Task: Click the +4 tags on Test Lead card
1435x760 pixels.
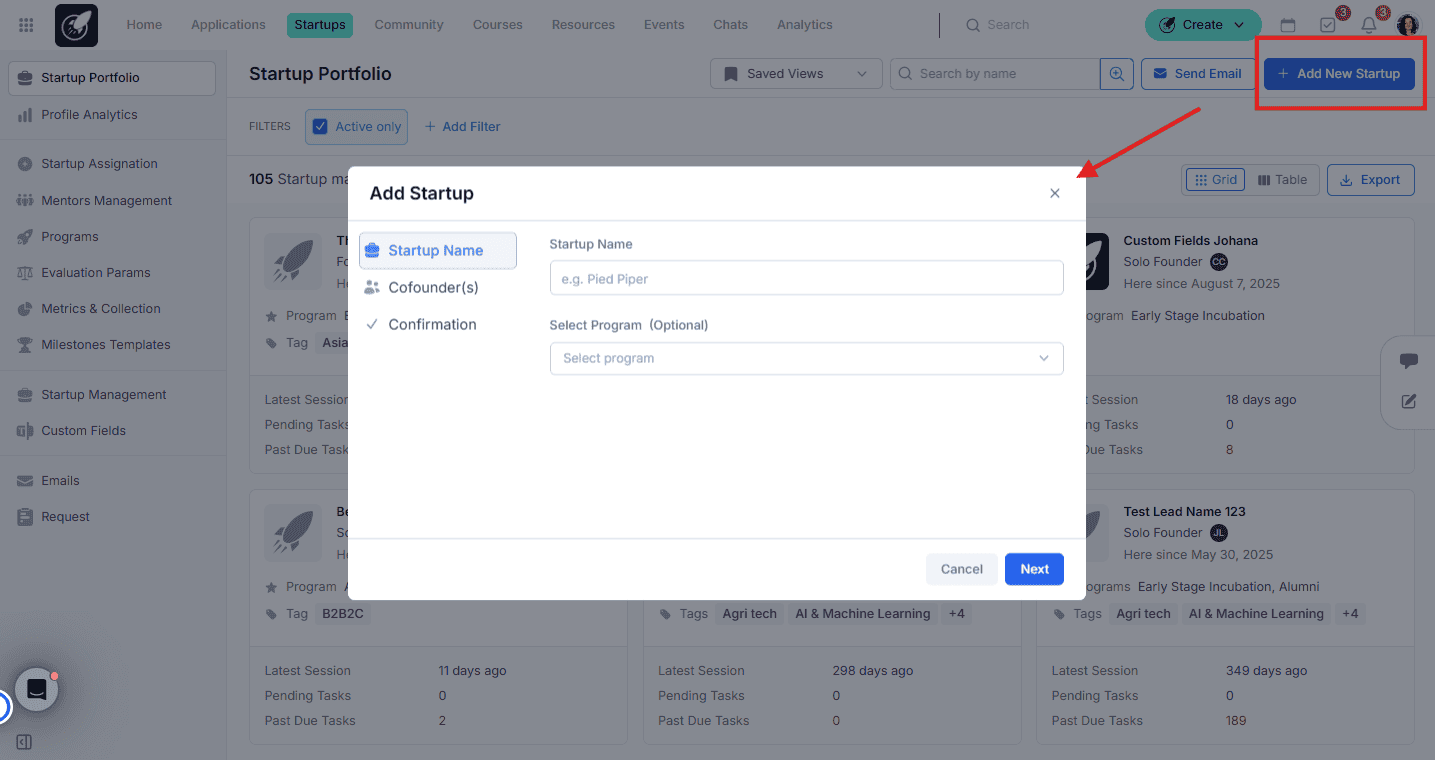Action: tap(1350, 614)
